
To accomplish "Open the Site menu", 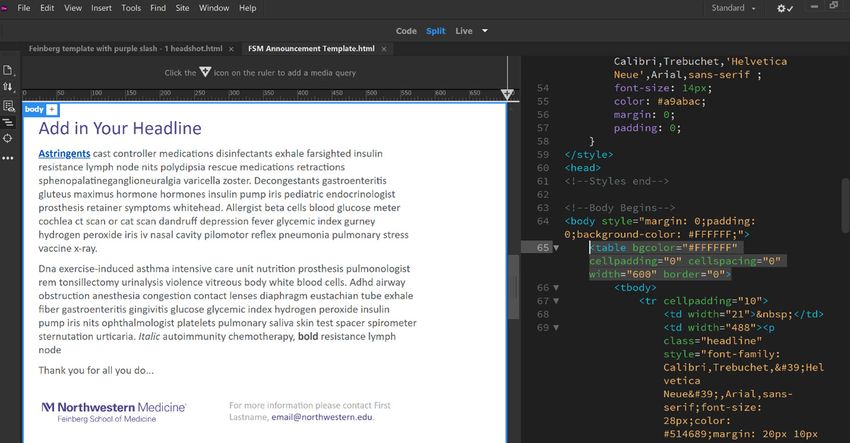I will click(x=182, y=8).
